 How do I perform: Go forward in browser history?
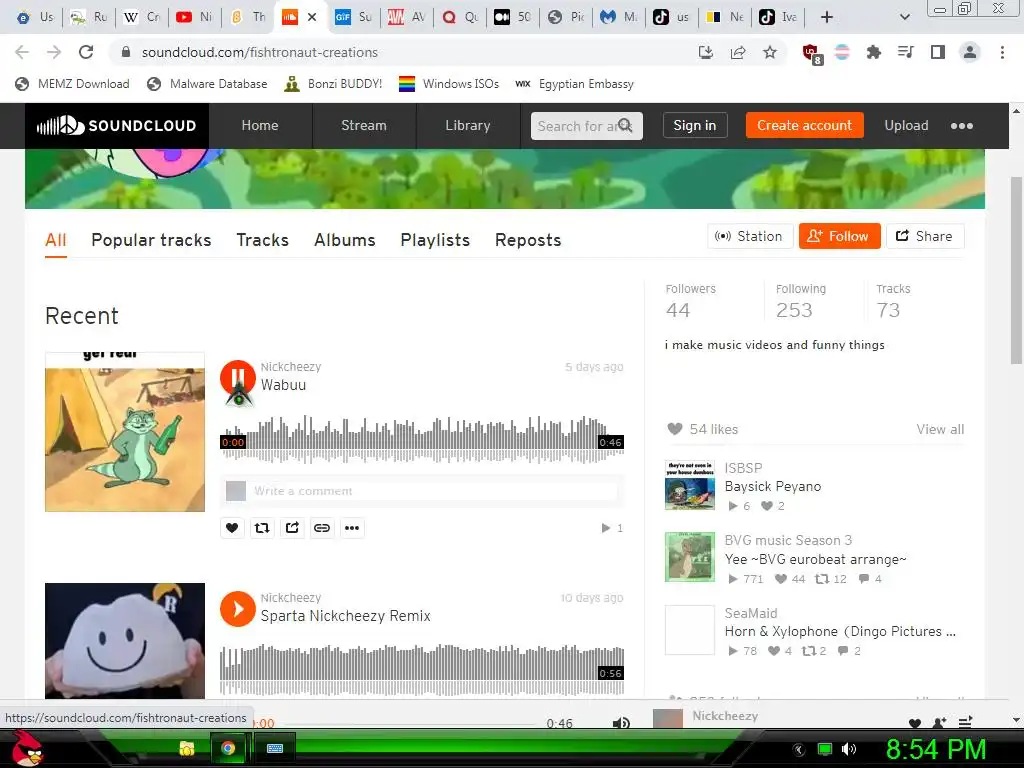(x=54, y=52)
